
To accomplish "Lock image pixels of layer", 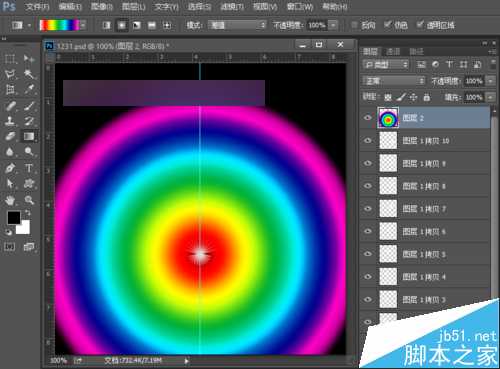I will point(401,97).
